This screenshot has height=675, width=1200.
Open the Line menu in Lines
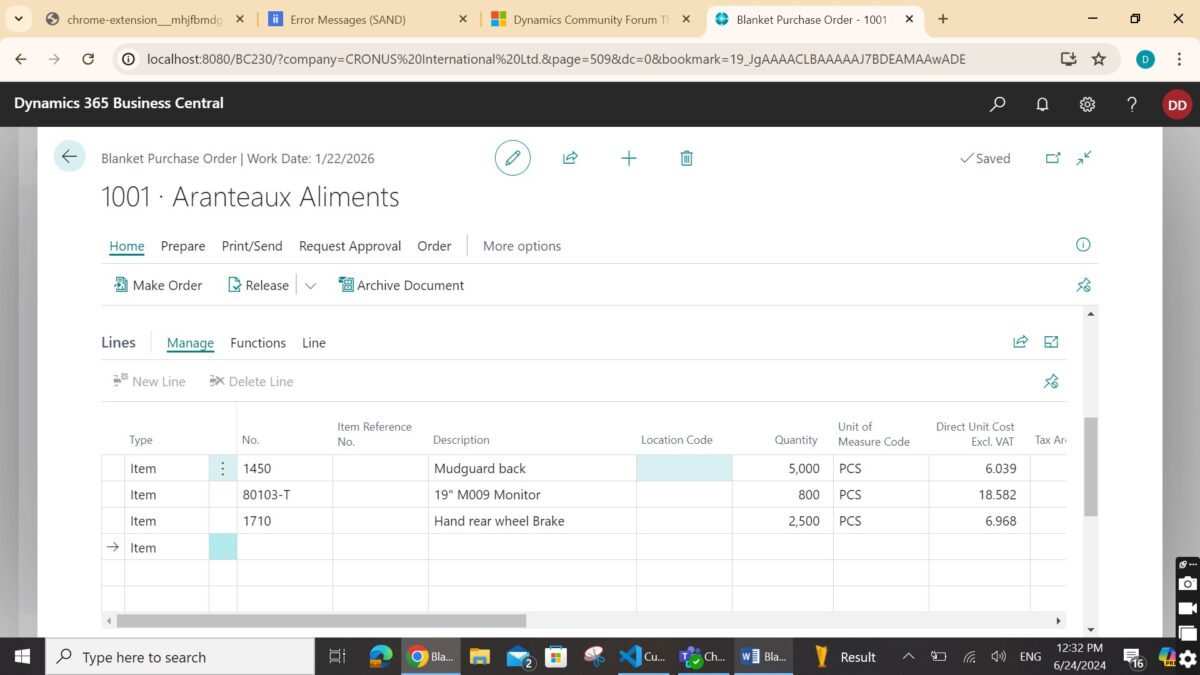click(x=314, y=343)
